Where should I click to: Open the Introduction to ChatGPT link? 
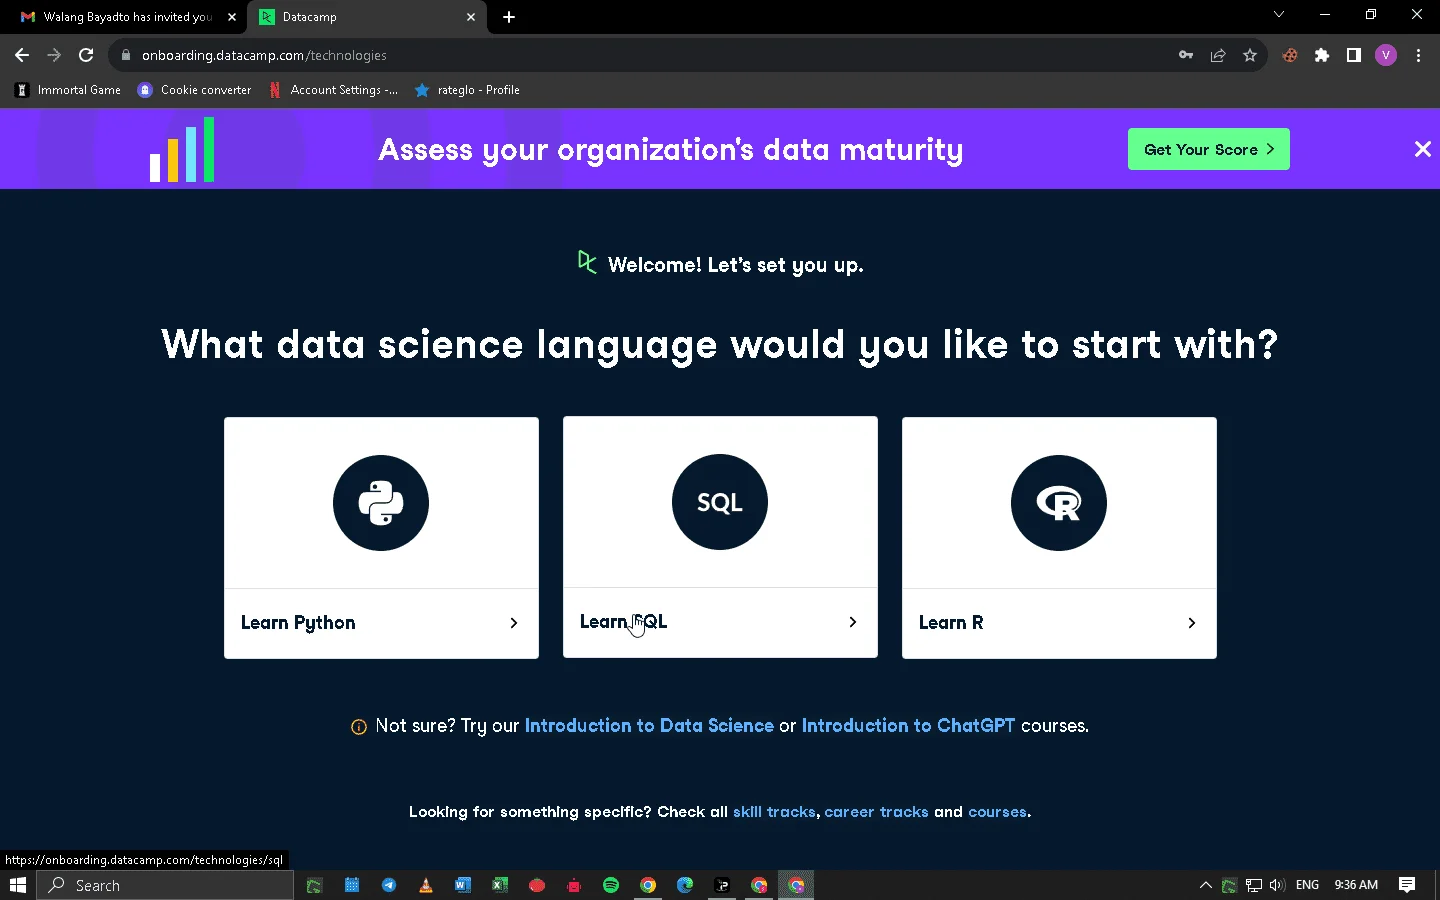click(x=908, y=726)
